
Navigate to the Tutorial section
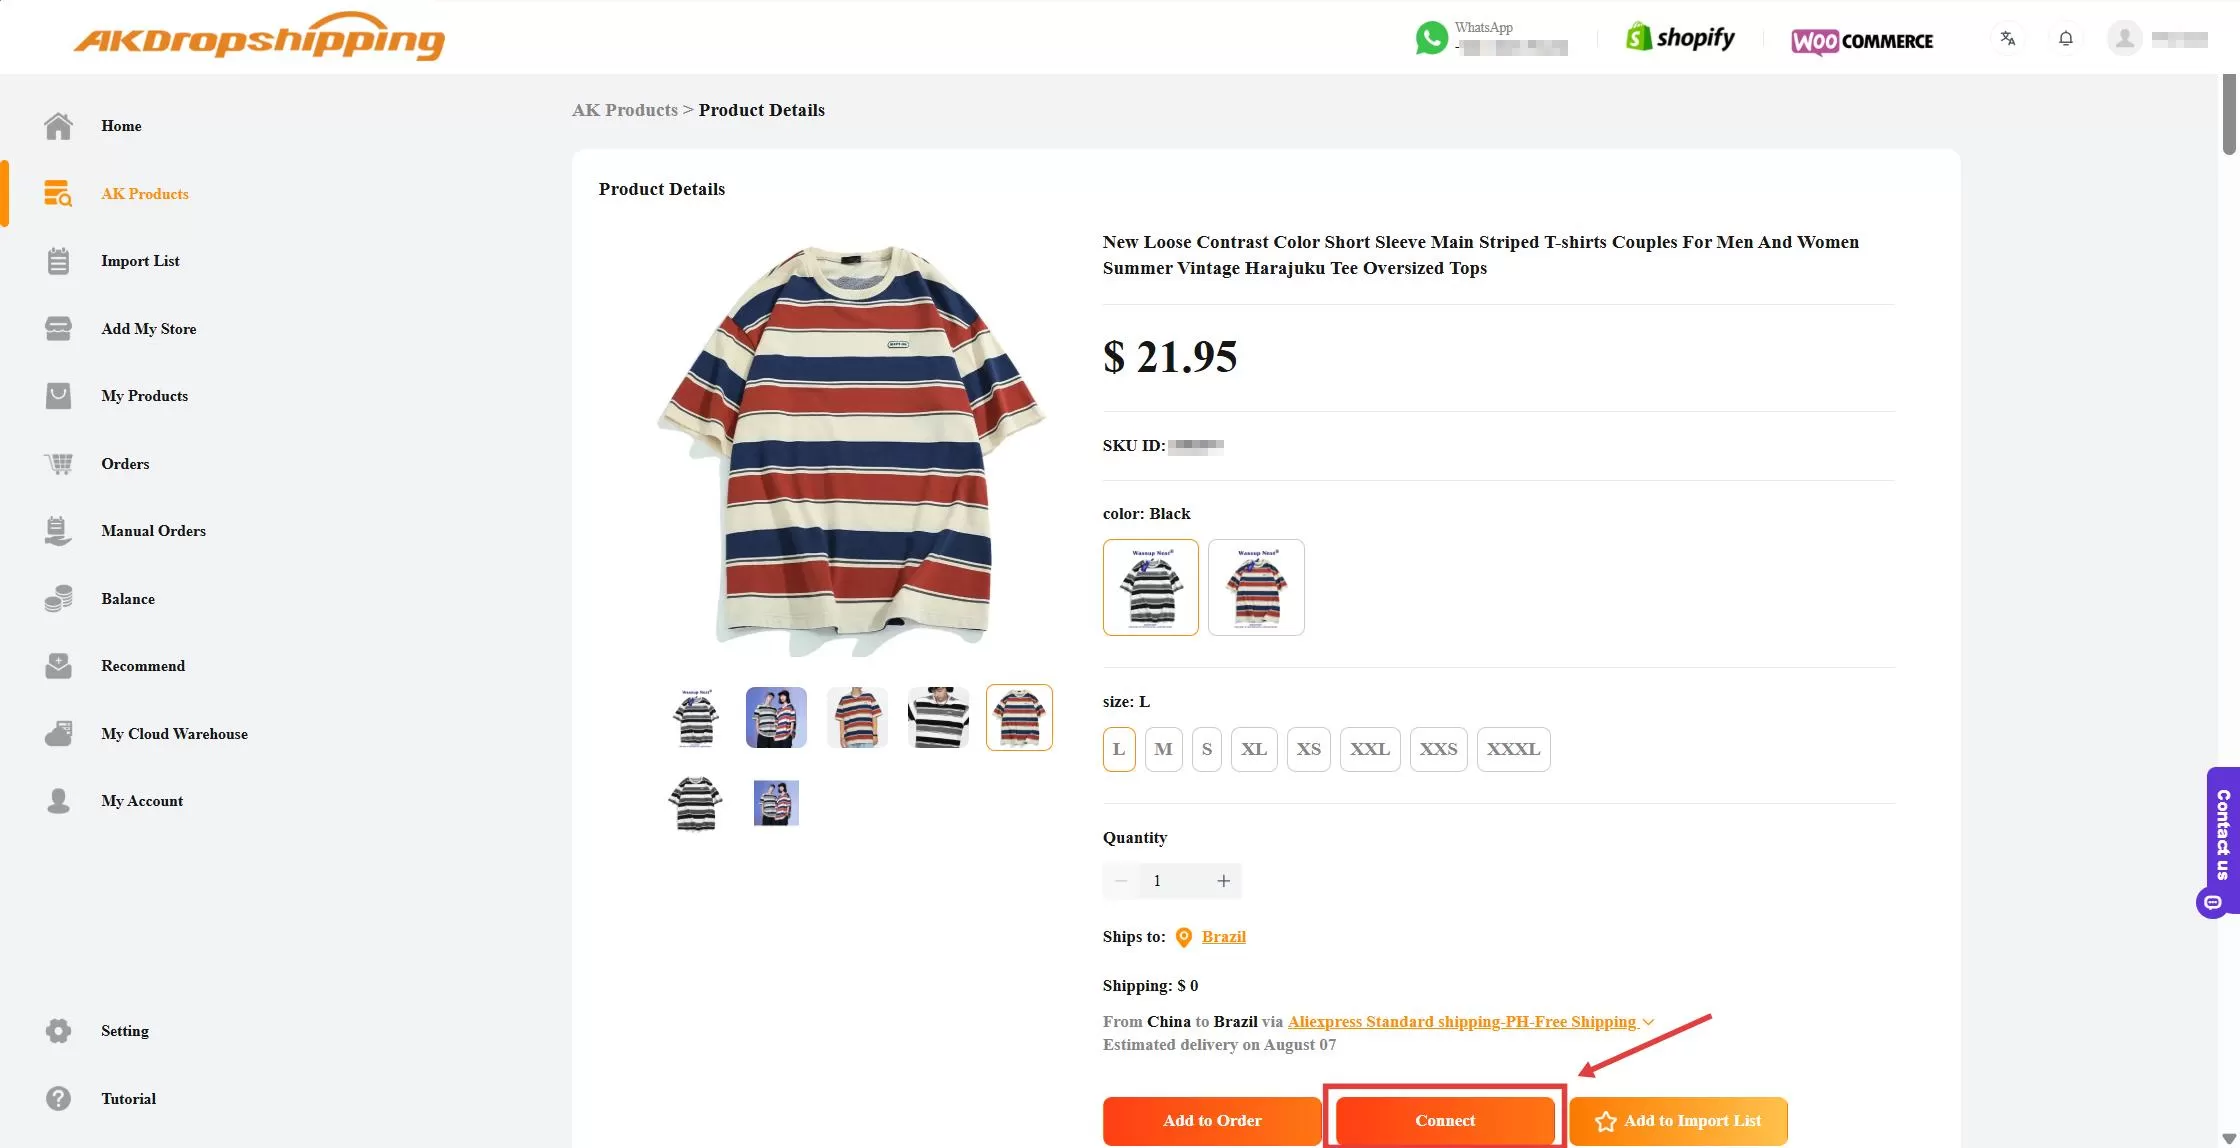[x=128, y=1098]
